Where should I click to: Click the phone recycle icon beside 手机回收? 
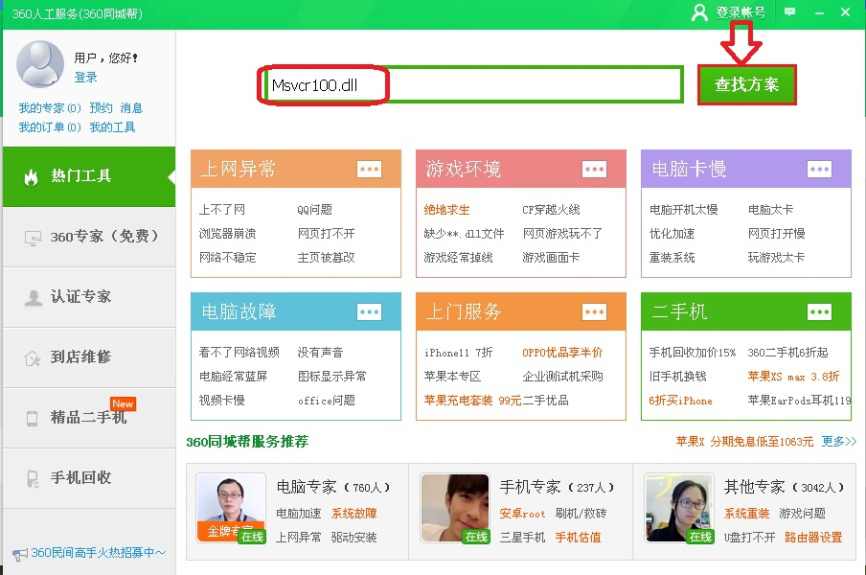point(33,478)
